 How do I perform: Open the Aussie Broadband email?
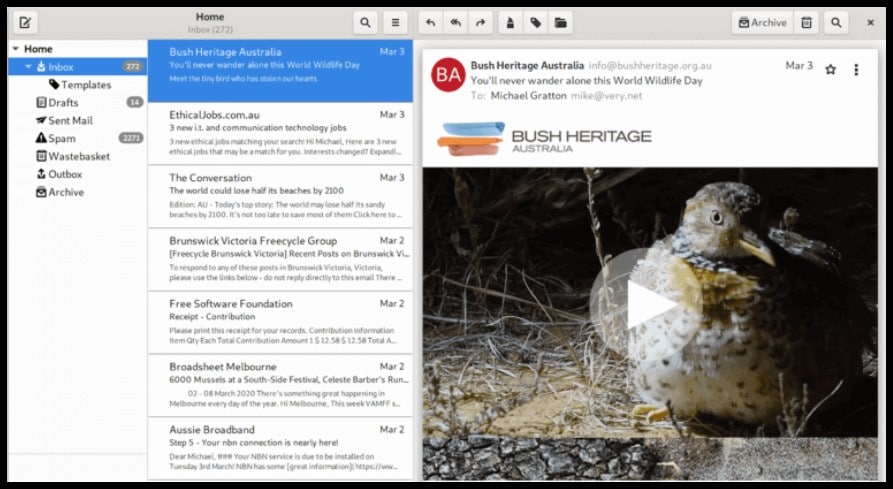tap(280, 449)
